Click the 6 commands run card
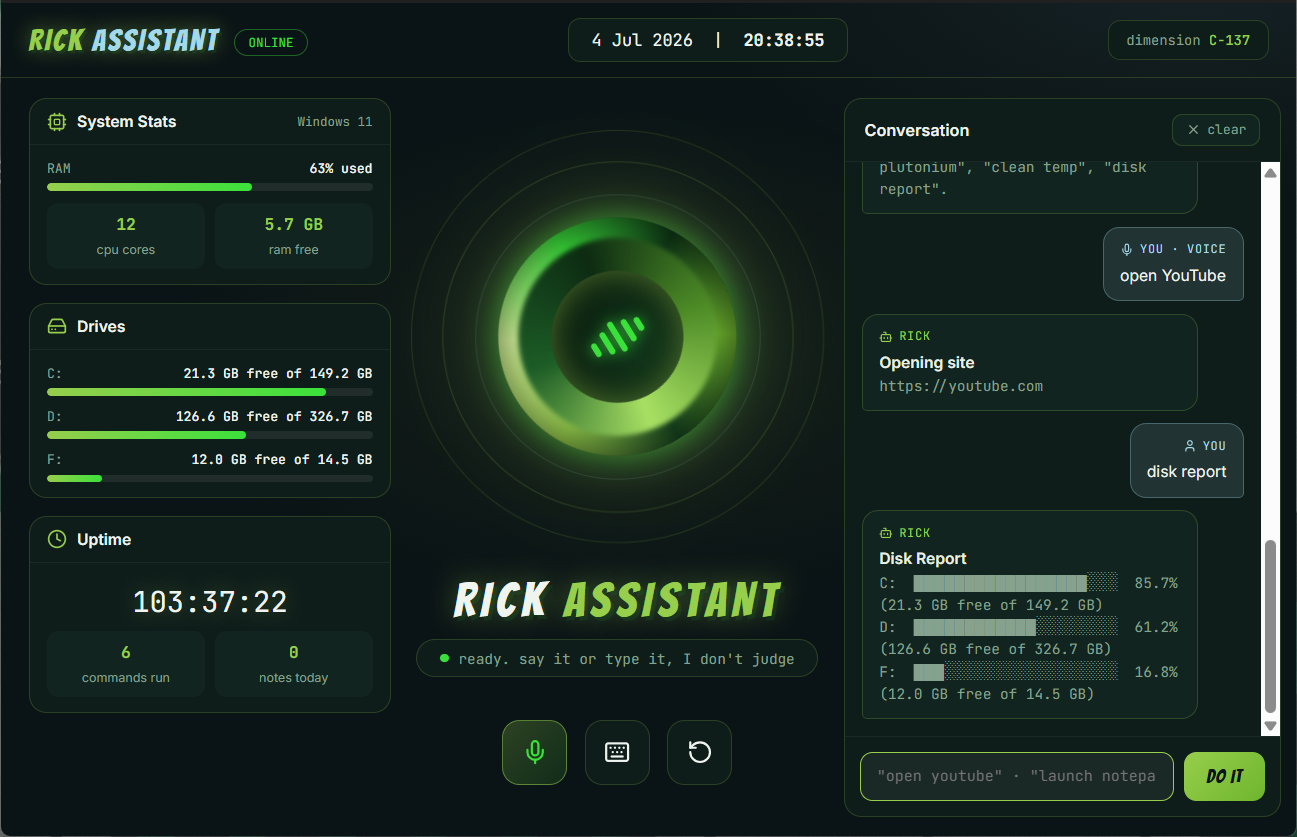 (x=126, y=664)
